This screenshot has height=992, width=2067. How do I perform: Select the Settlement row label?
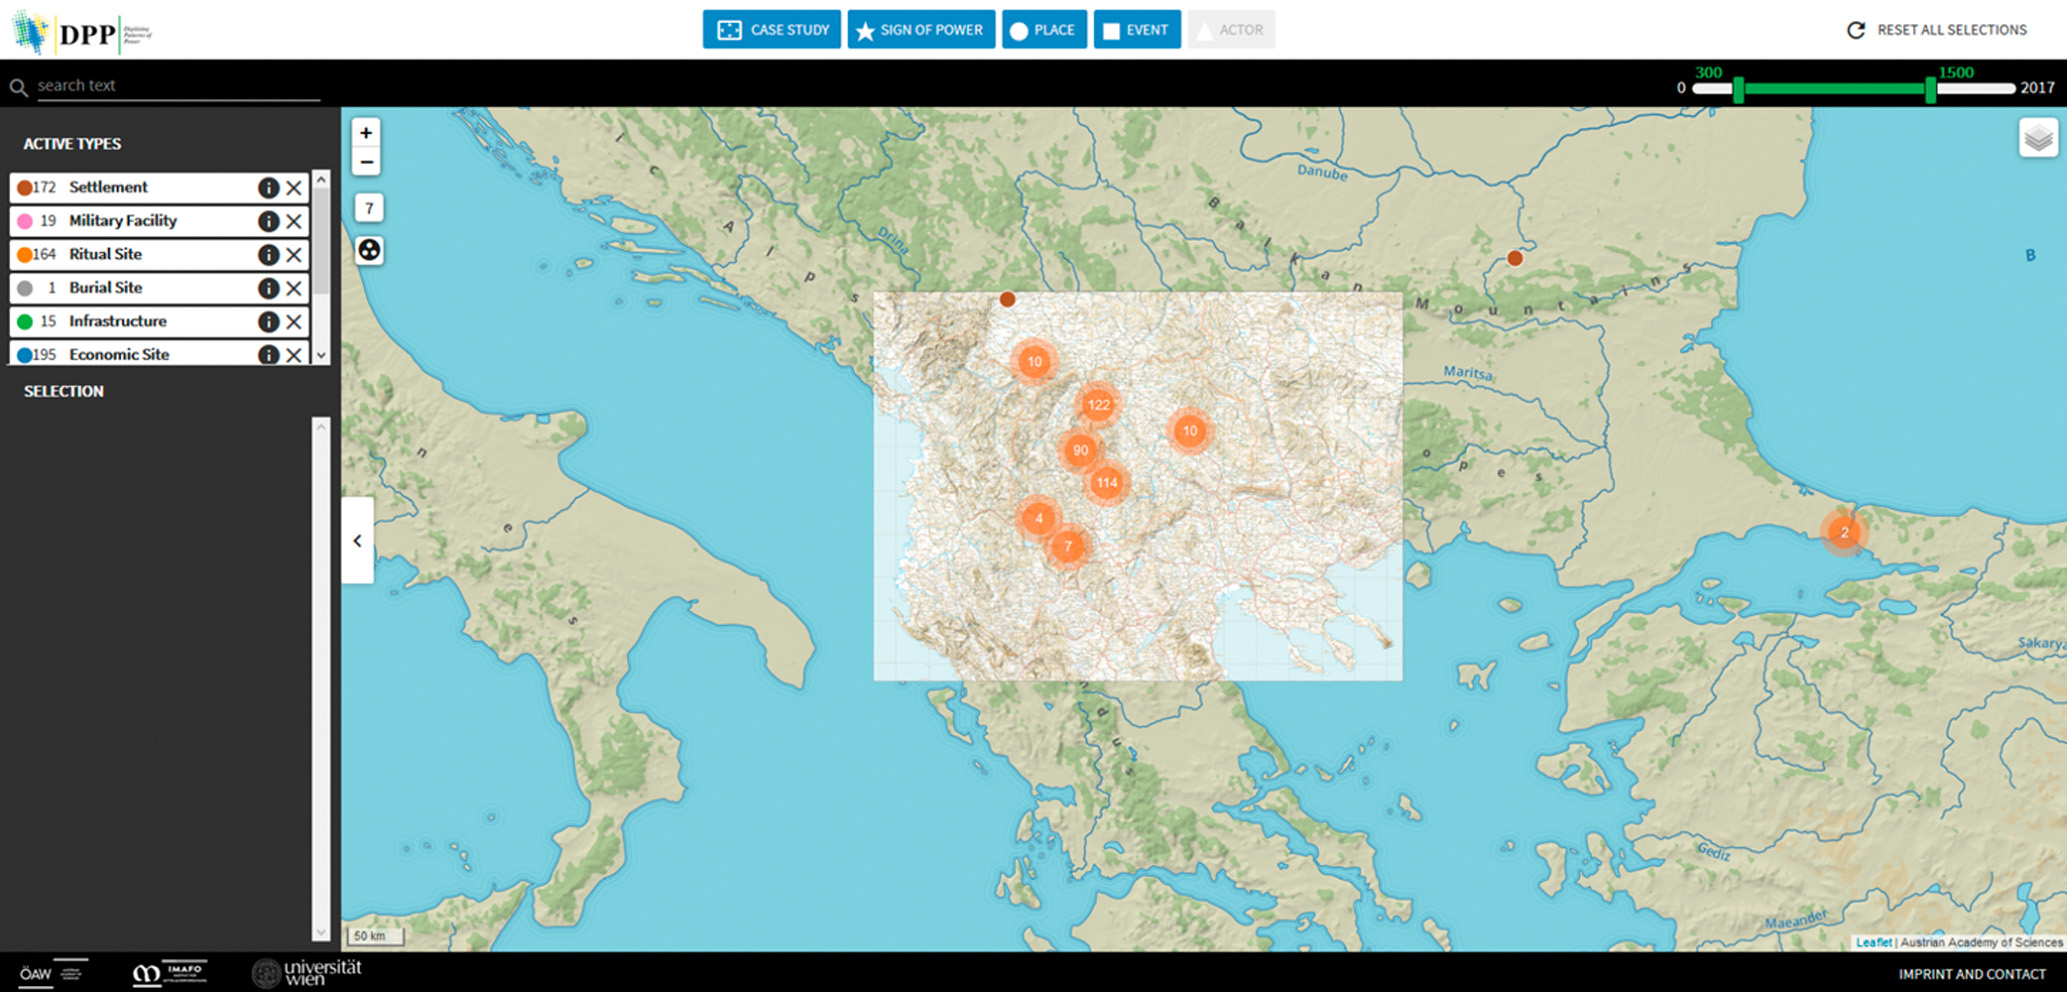[x=108, y=187]
